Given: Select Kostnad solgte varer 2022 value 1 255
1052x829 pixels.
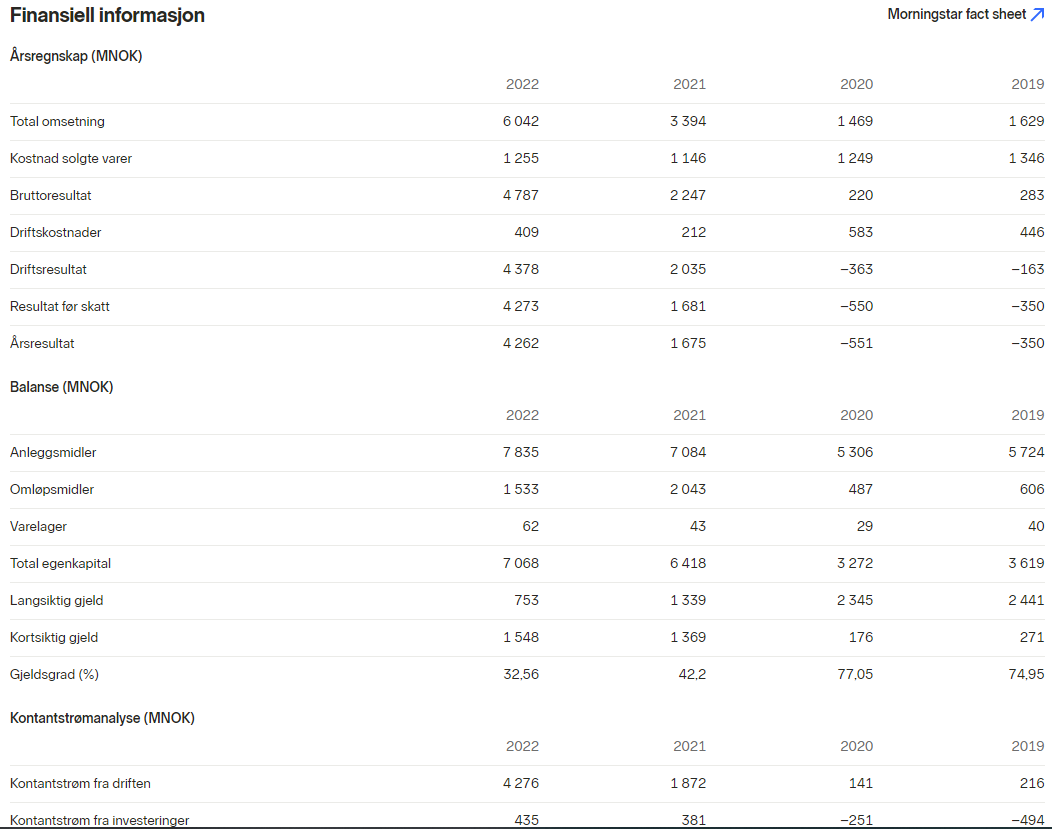Looking at the screenshot, I should pos(521,158).
